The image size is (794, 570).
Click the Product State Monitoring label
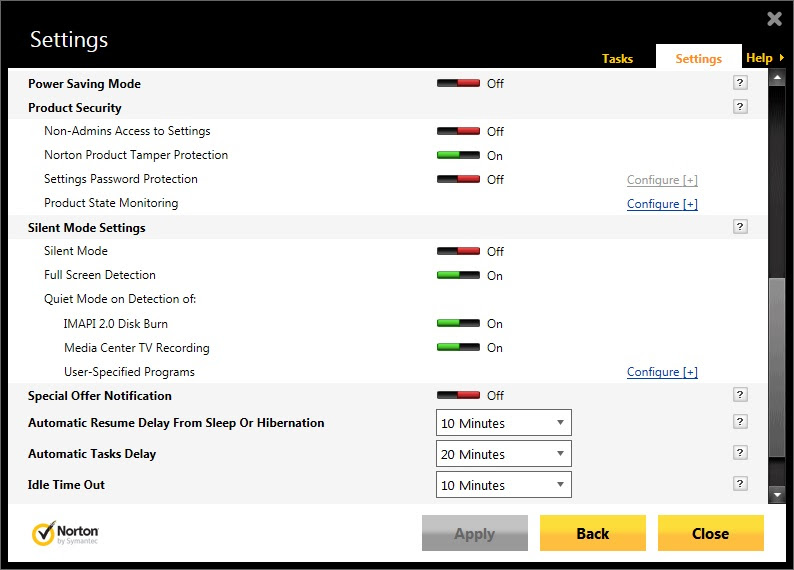click(111, 203)
